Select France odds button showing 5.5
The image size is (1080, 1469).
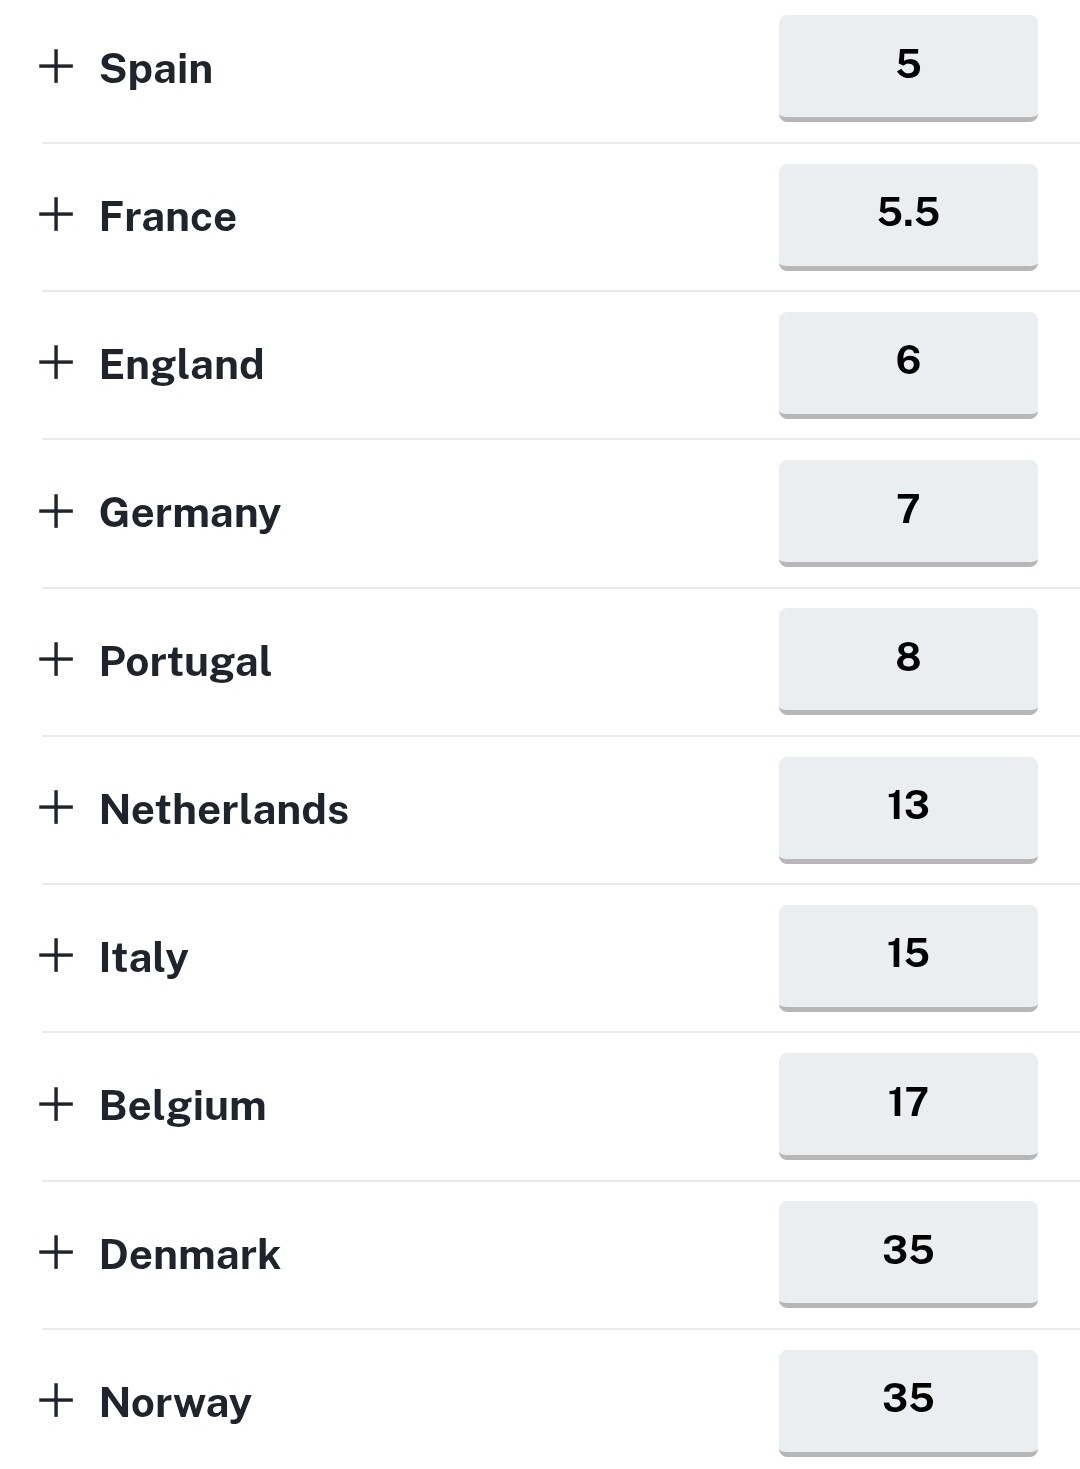click(x=908, y=215)
